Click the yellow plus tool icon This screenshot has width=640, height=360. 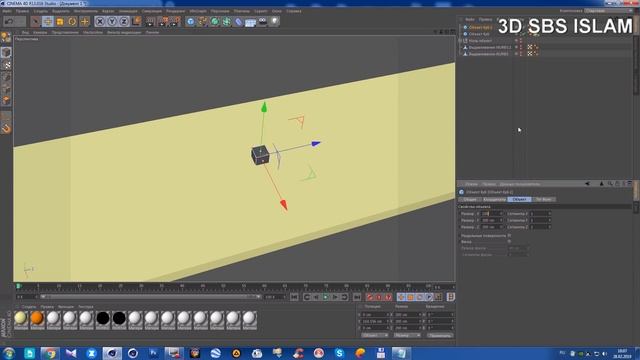tap(84, 21)
